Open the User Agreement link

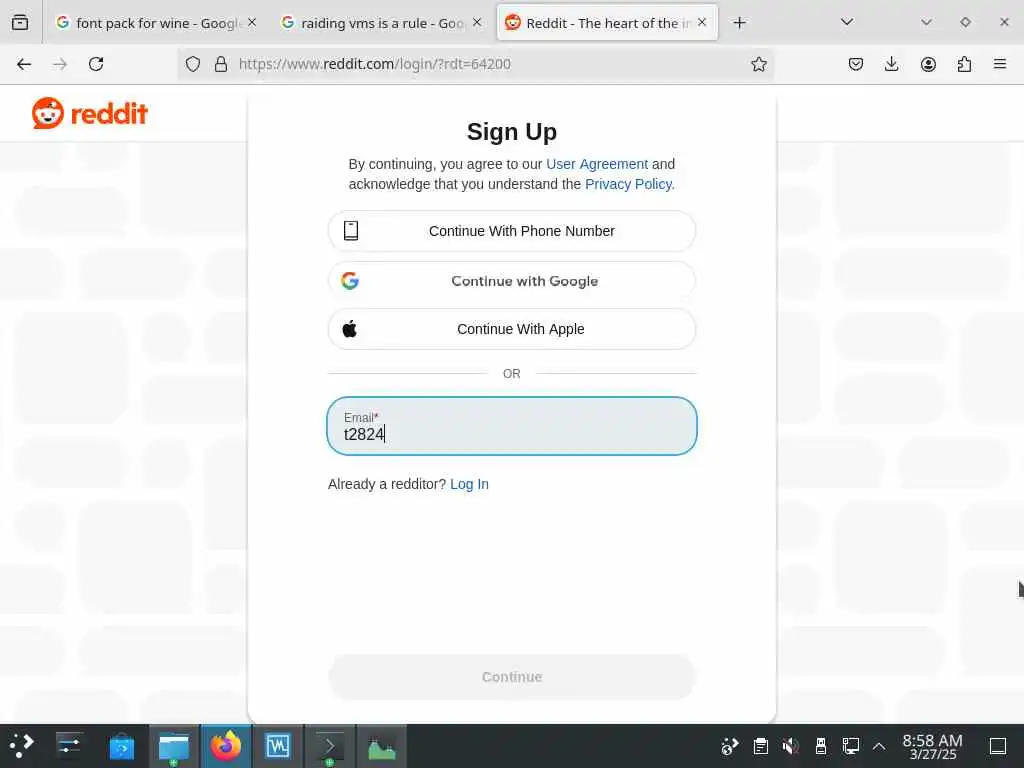coord(597,164)
